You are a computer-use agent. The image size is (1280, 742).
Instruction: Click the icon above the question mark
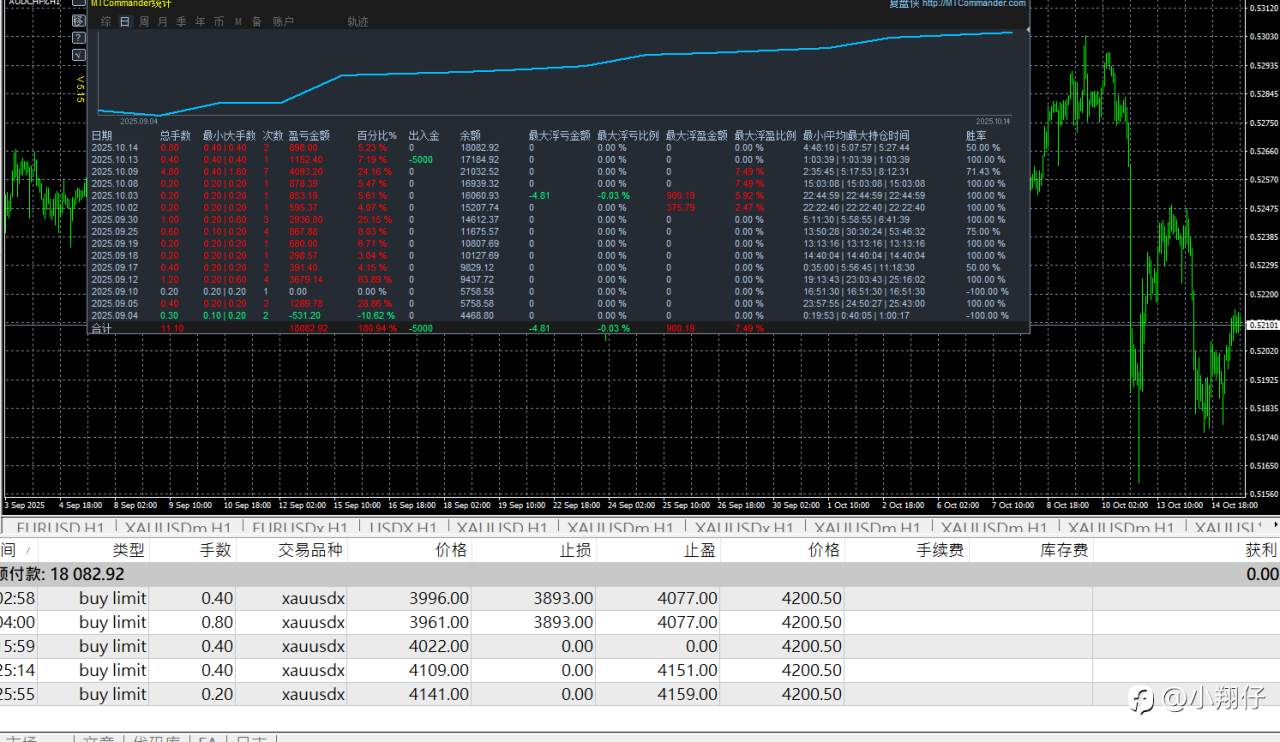[79, 20]
